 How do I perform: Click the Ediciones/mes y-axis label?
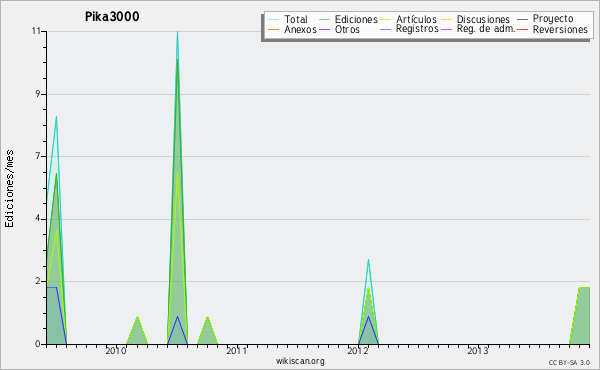pos(10,189)
